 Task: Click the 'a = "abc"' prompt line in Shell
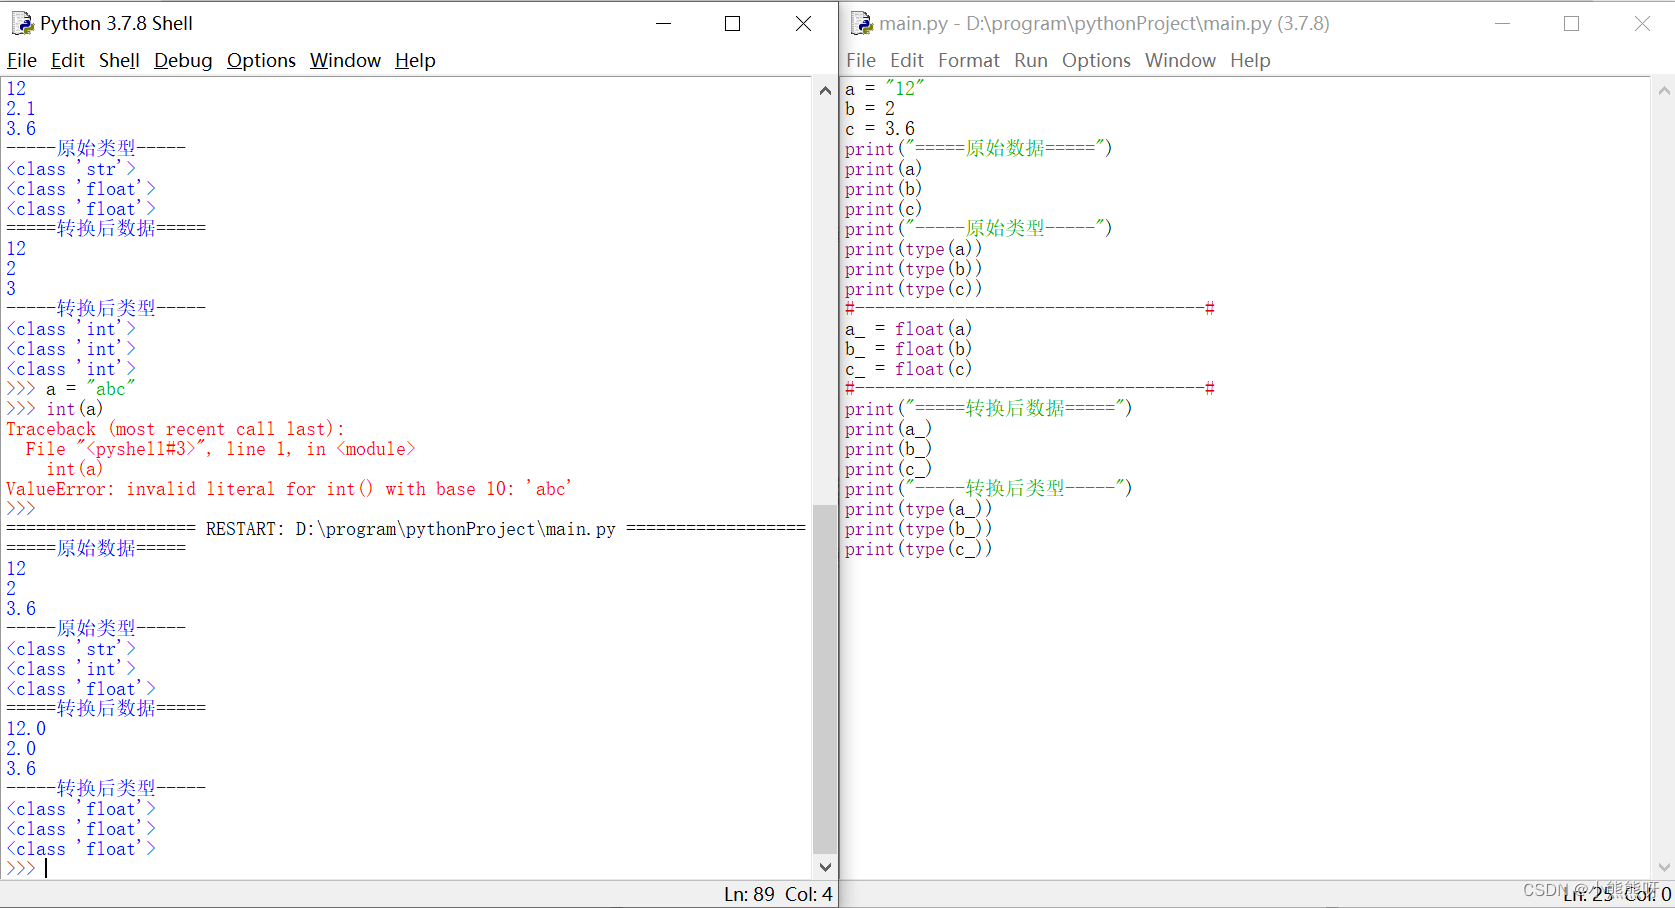(x=70, y=389)
